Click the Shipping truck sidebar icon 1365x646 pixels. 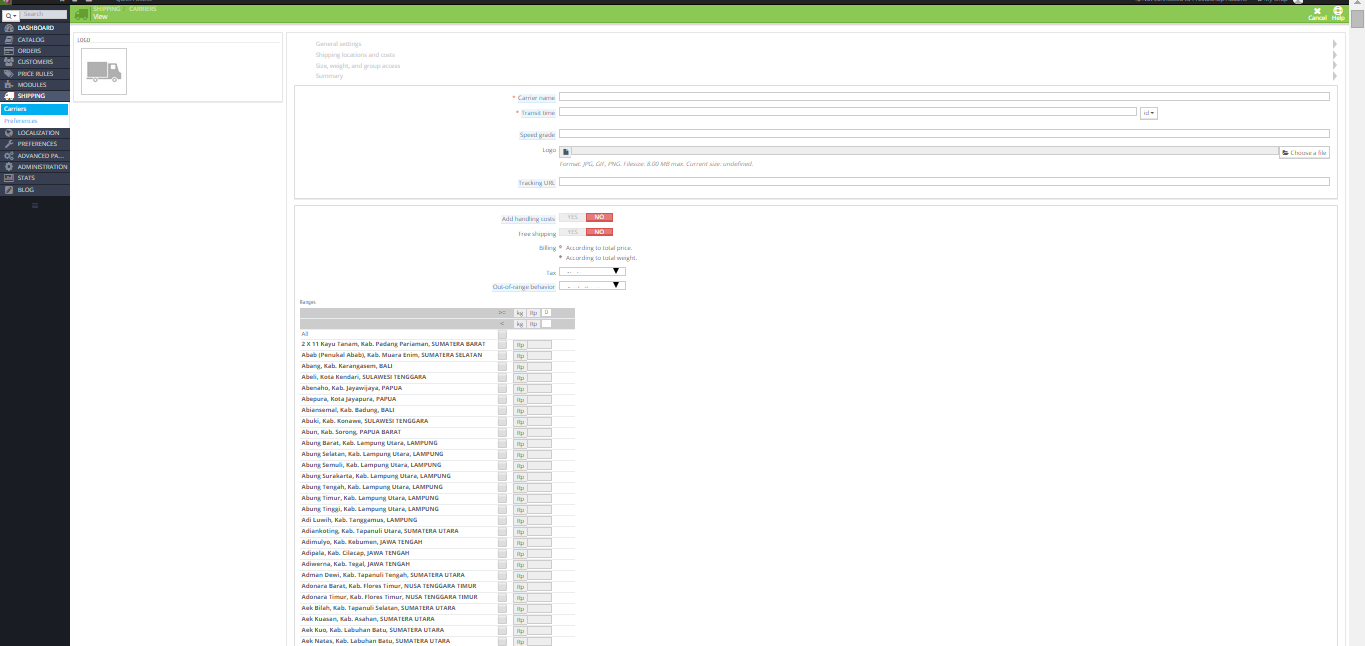pyautogui.click(x=9, y=96)
